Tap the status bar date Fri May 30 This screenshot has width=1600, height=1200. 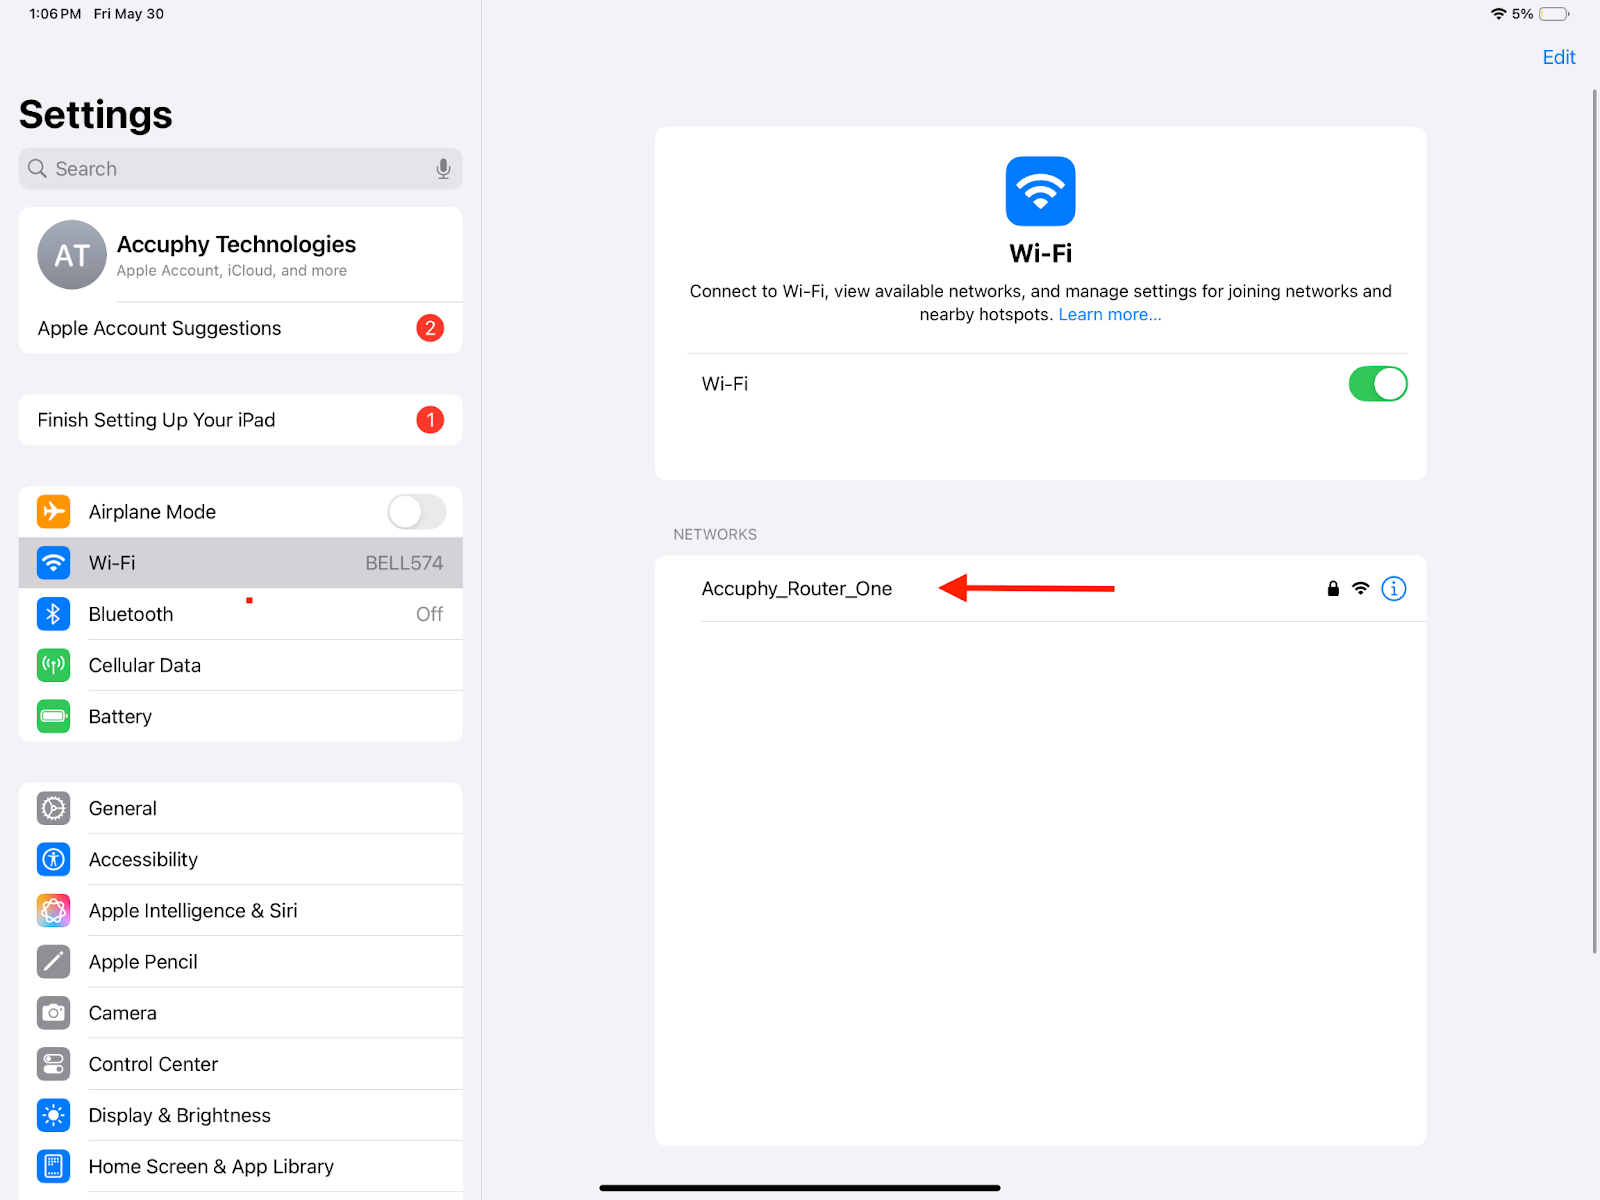(129, 14)
